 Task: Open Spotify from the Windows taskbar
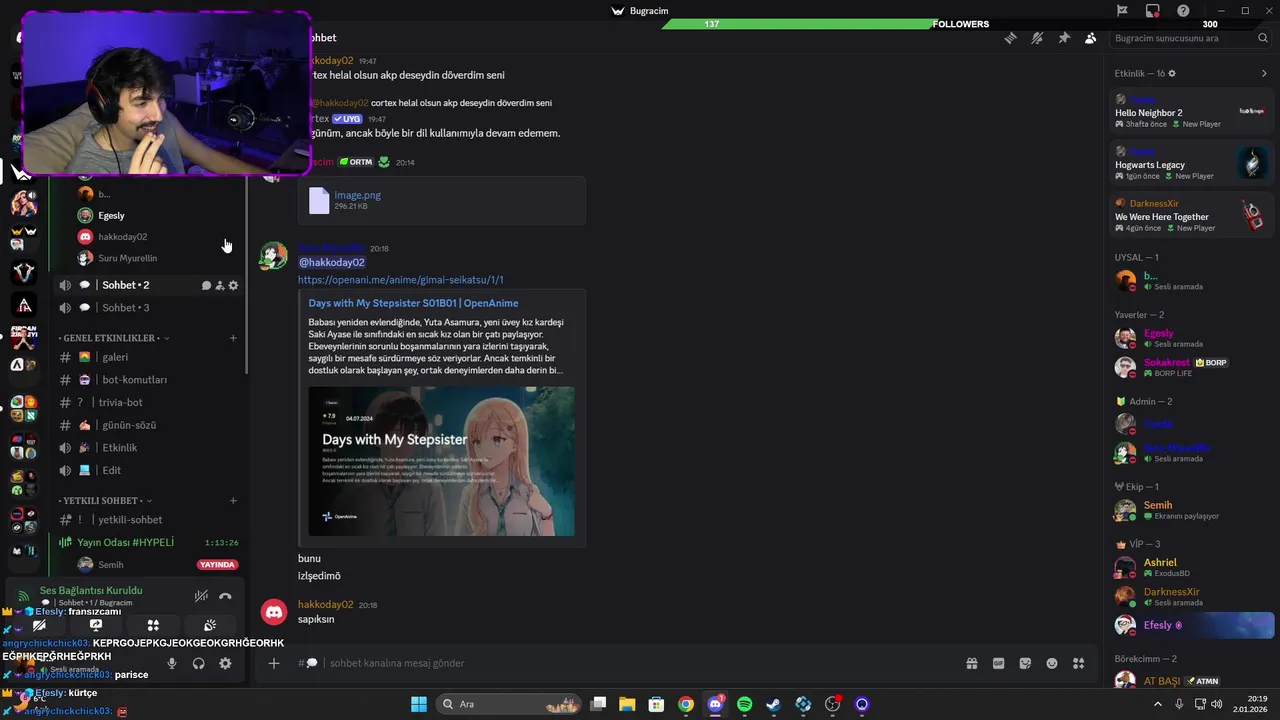click(x=744, y=704)
